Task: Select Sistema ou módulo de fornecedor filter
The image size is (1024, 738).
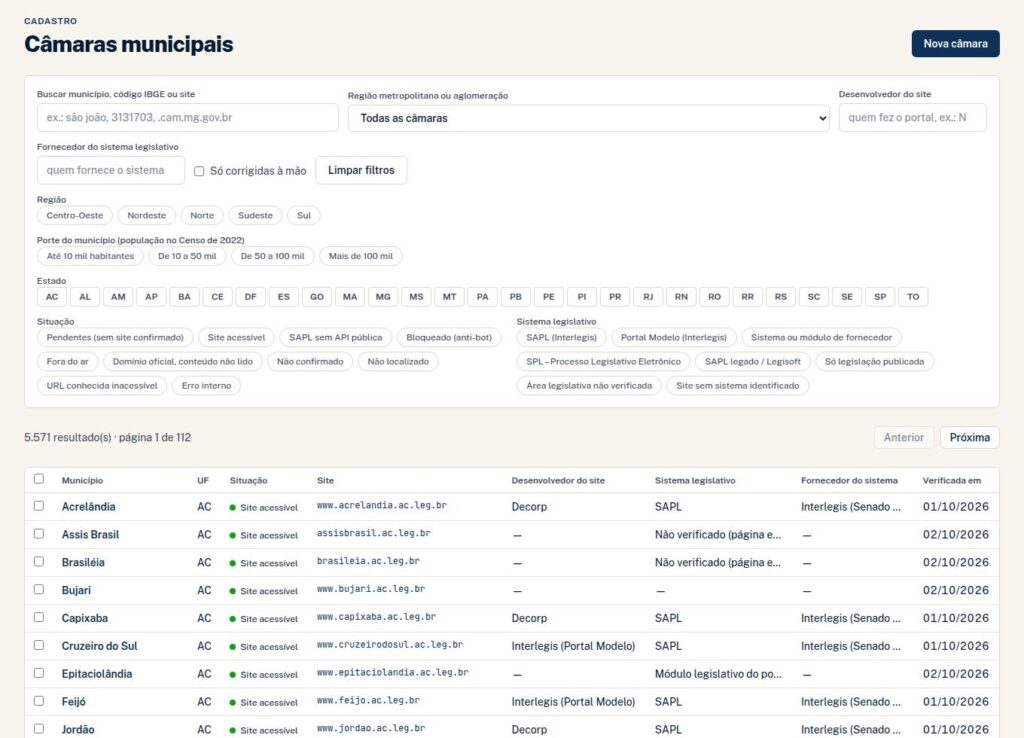Action: (x=821, y=338)
